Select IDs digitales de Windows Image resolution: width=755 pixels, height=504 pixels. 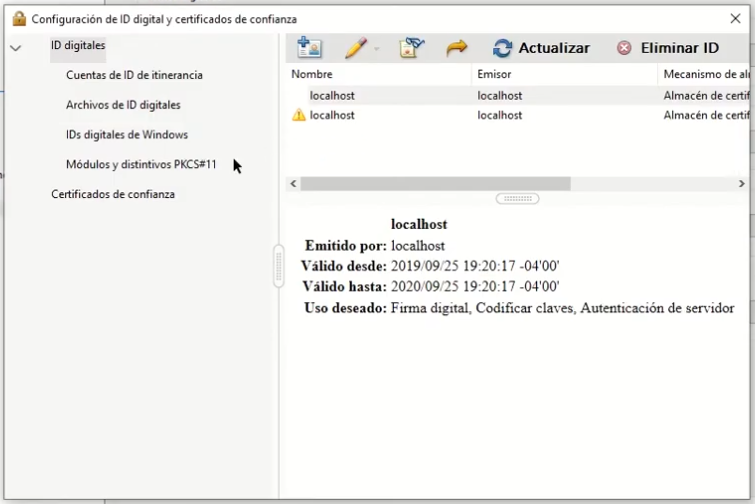coord(126,135)
